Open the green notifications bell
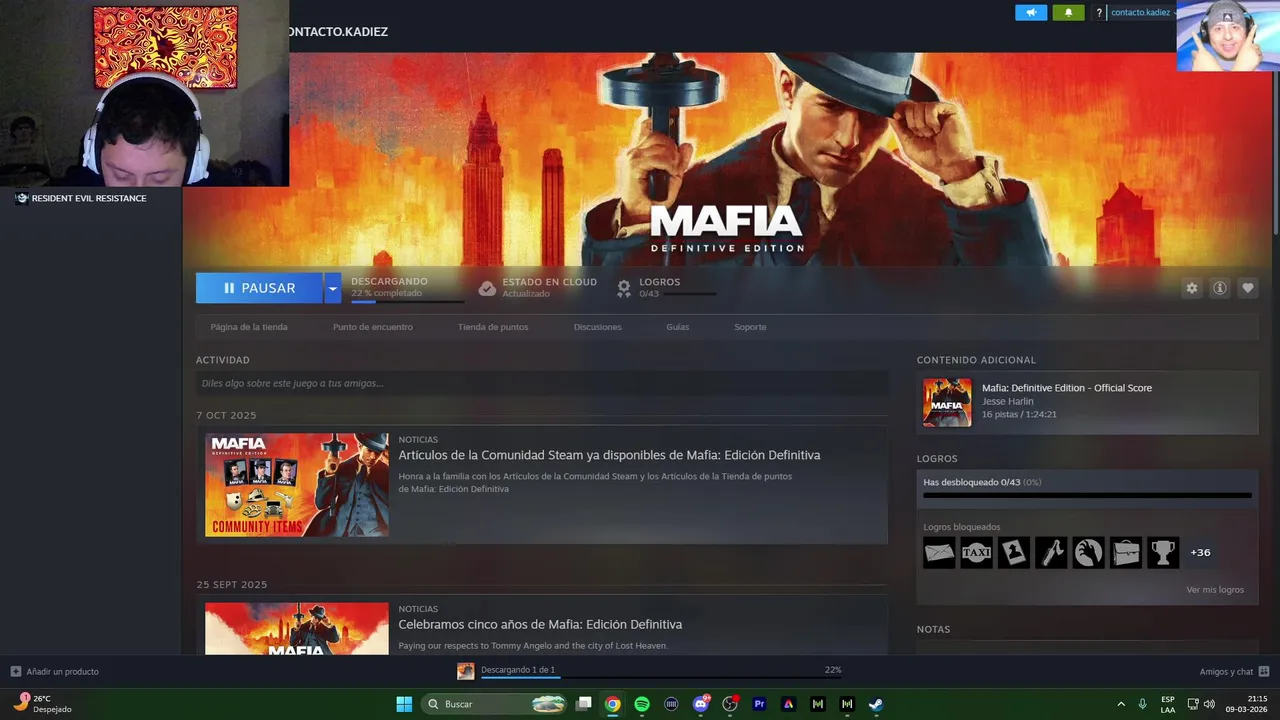This screenshot has width=1280, height=720. [x=1068, y=13]
